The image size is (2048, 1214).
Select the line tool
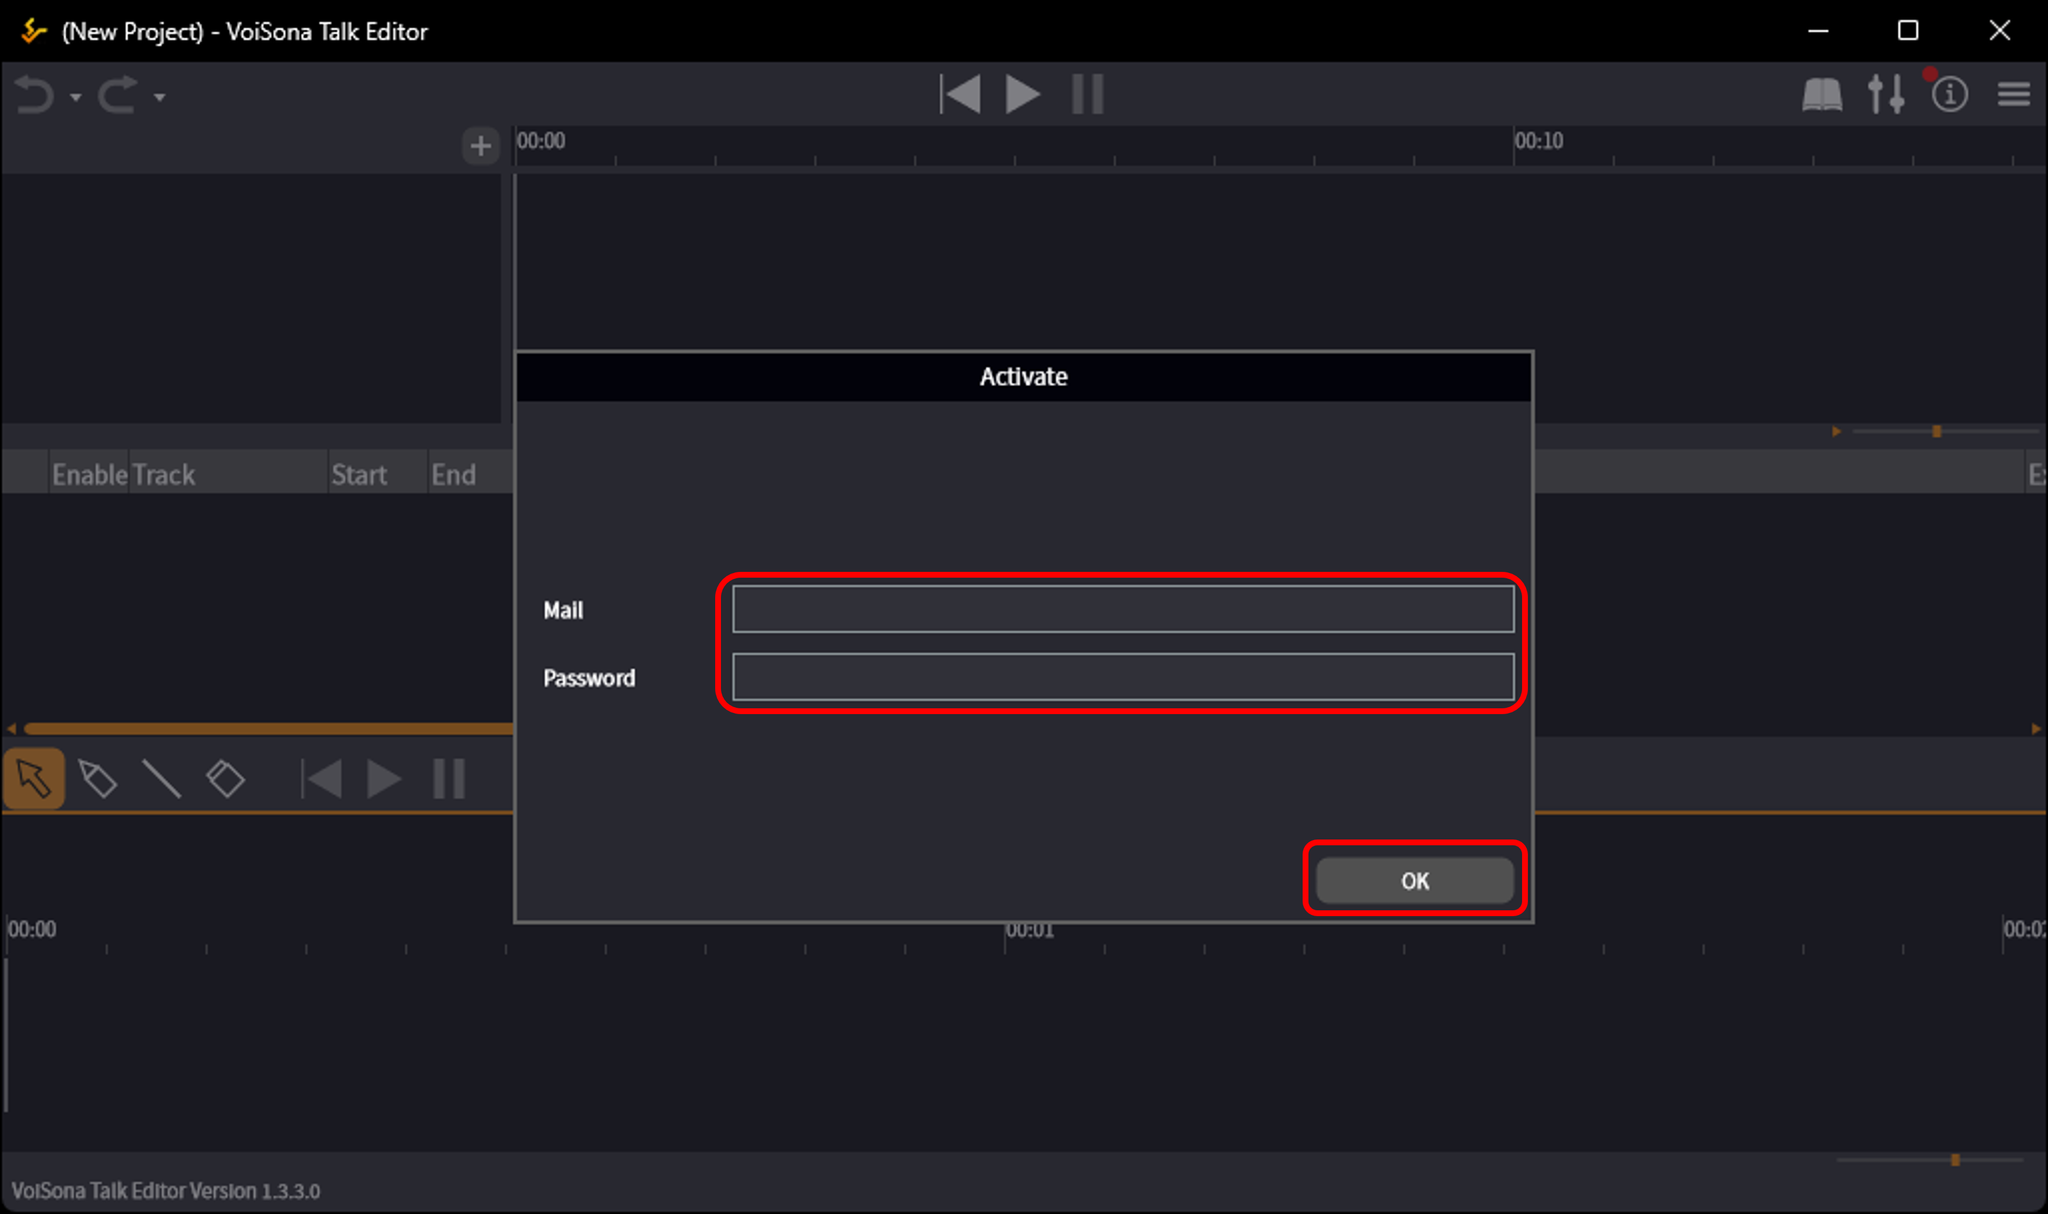(161, 779)
